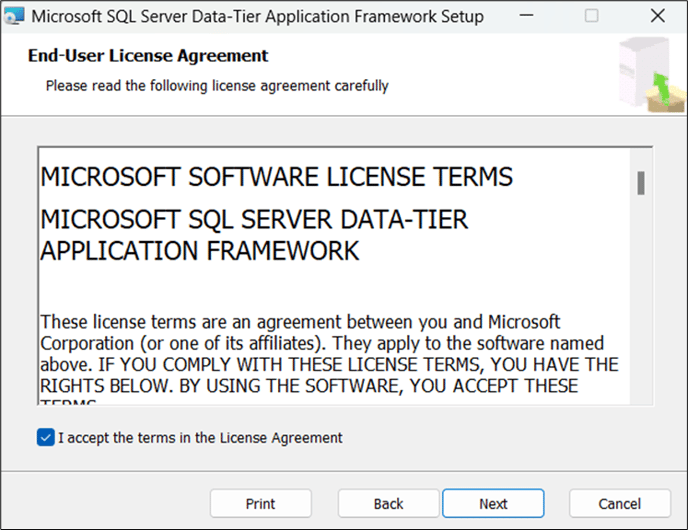The width and height of the screenshot is (688, 530).
Task: Proceed by pressing Next
Action: tap(493, 503)
